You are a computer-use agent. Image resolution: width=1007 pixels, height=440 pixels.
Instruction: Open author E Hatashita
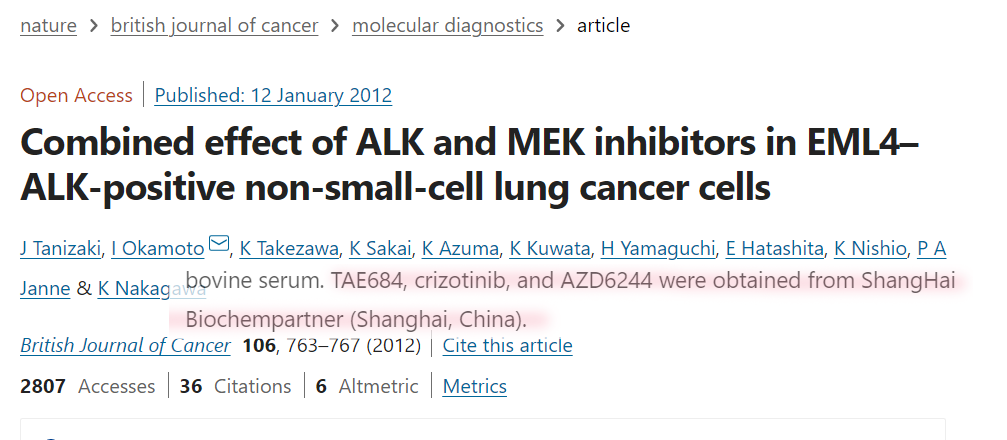(775, 249)
